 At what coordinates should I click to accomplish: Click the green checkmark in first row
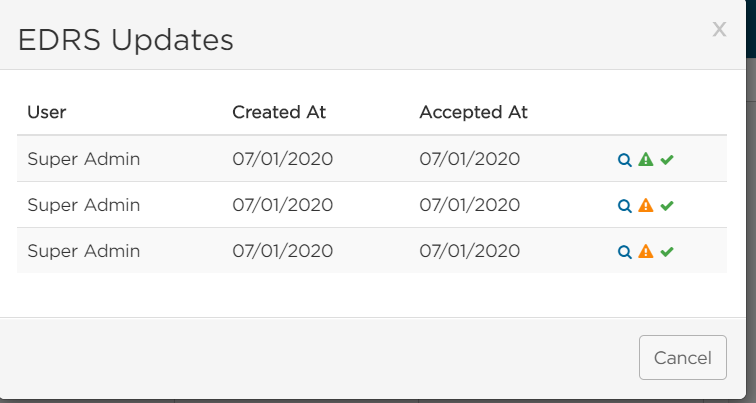coord(667,160)
